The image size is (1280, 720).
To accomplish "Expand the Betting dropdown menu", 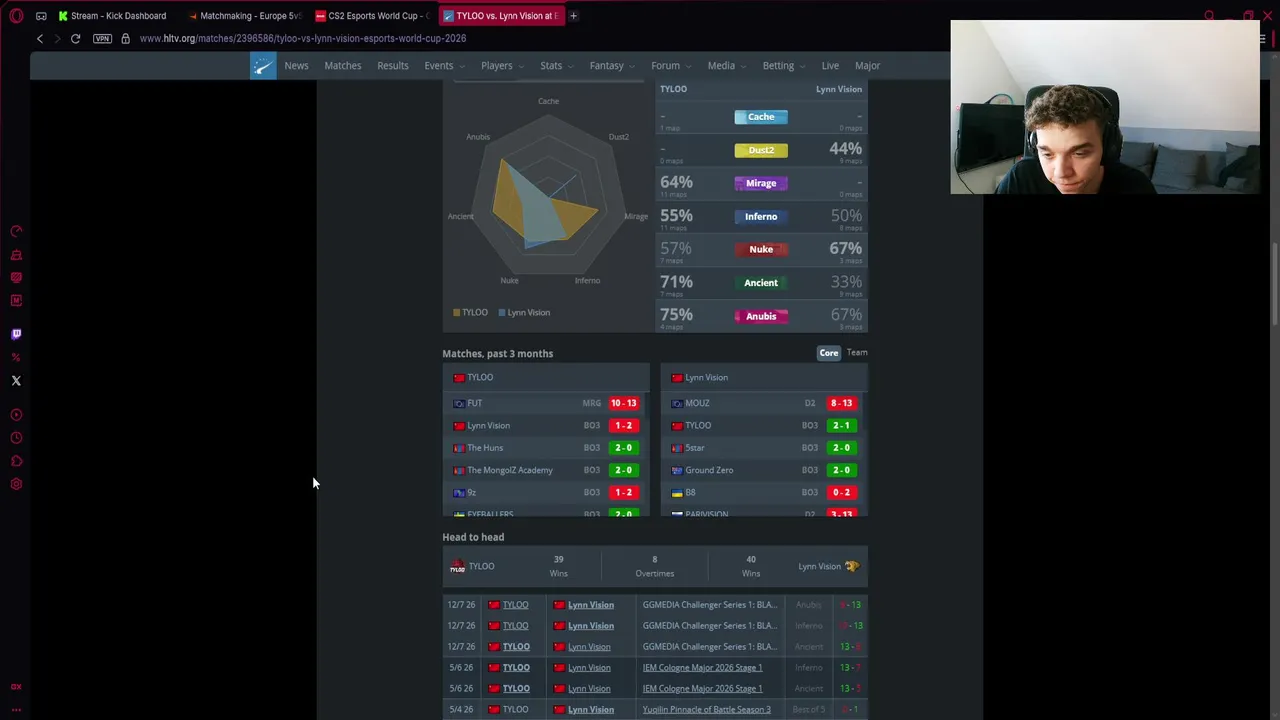I will coord(784,66).
